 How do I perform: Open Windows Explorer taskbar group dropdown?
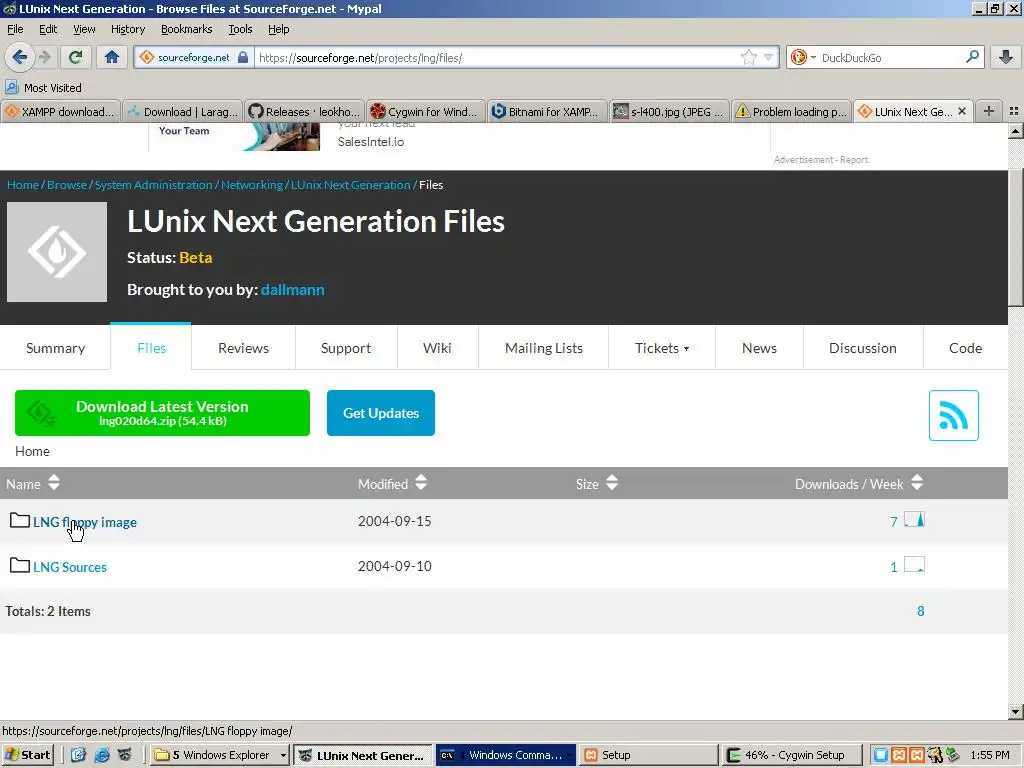coord(283,756)
